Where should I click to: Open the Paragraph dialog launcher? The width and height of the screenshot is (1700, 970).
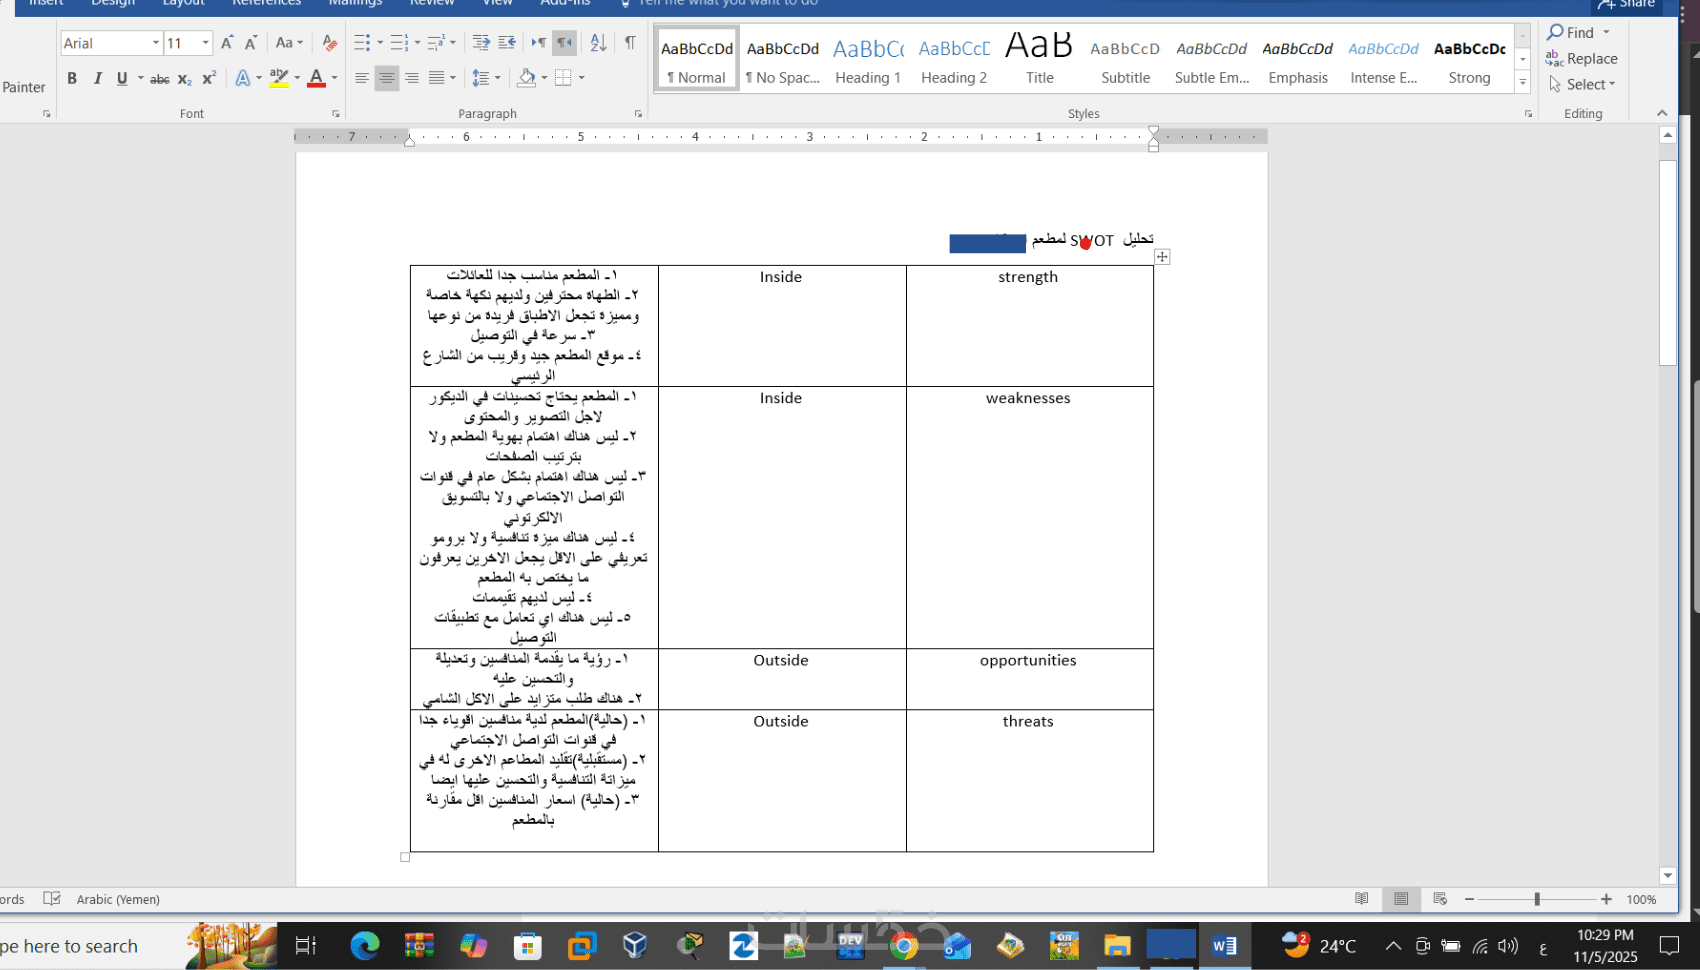click(x=638, y=114)
